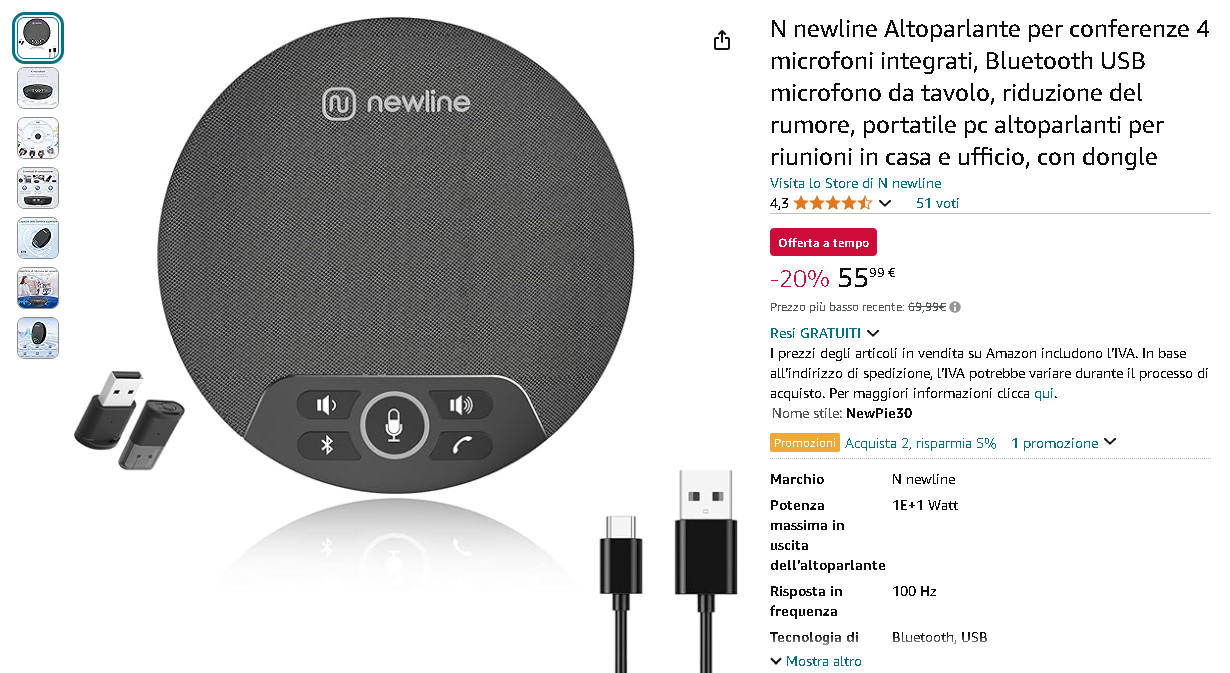Viewport: 1230px width, 673px height.
Task: Click the Offerta a tempo badge
Action: point(823,243)
